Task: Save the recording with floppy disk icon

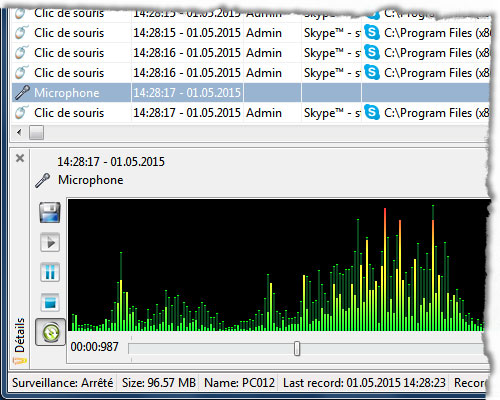Action: (50, 212)
